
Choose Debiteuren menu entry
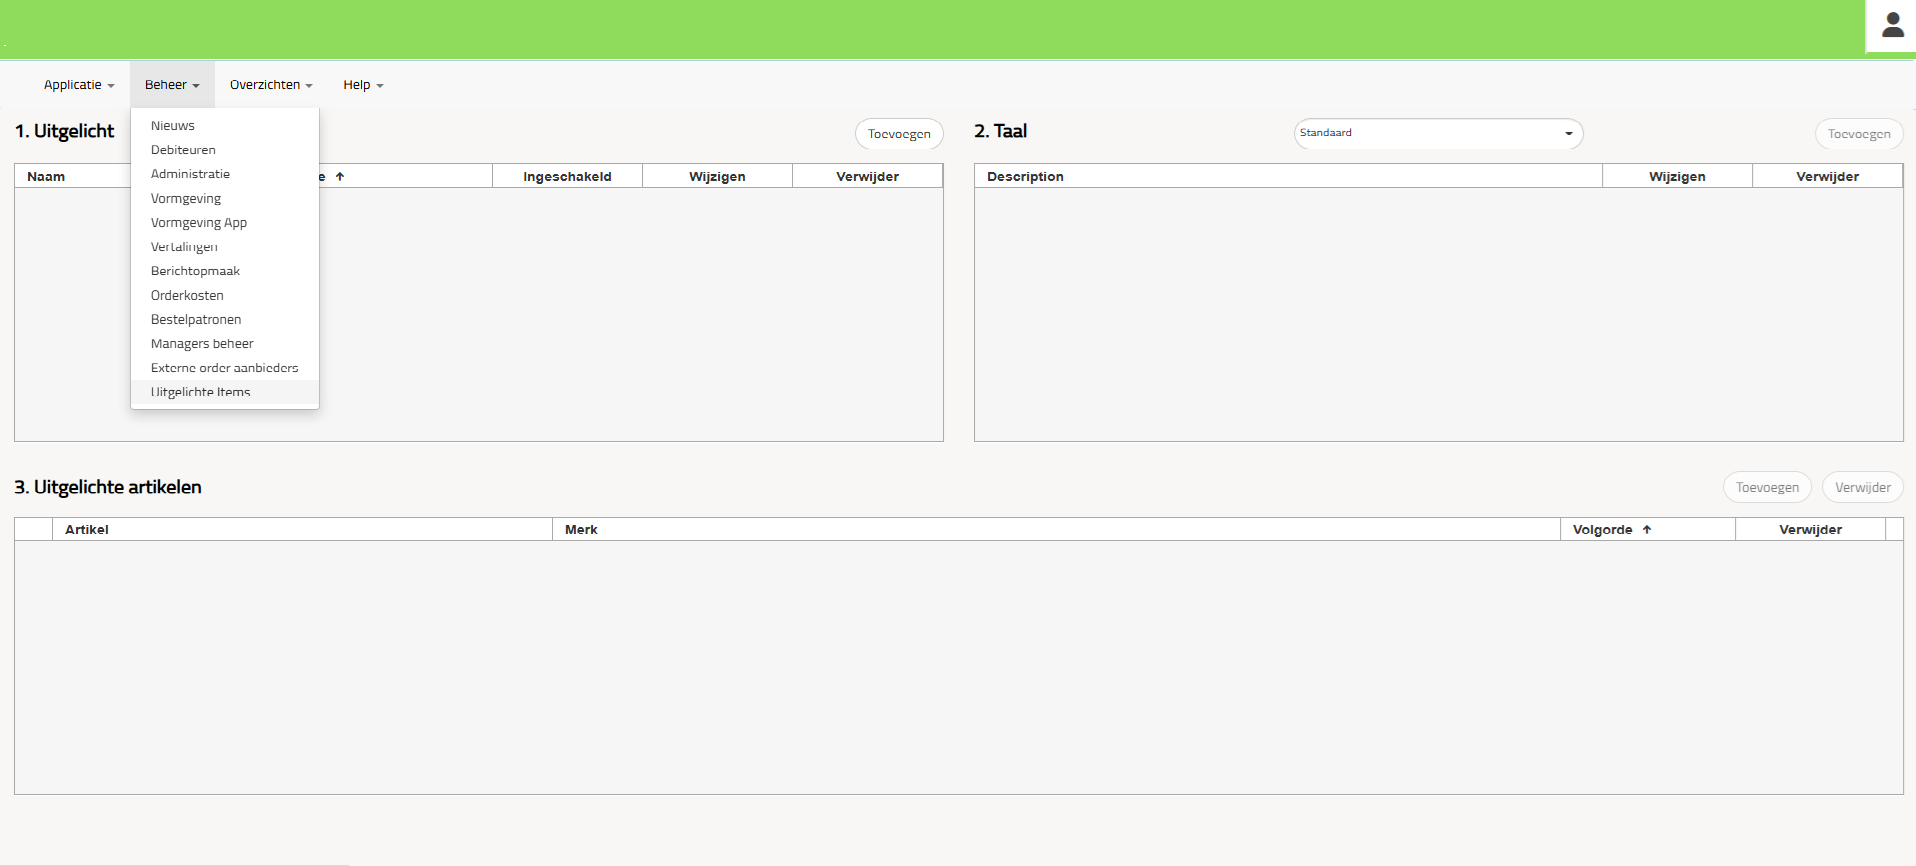183,150
